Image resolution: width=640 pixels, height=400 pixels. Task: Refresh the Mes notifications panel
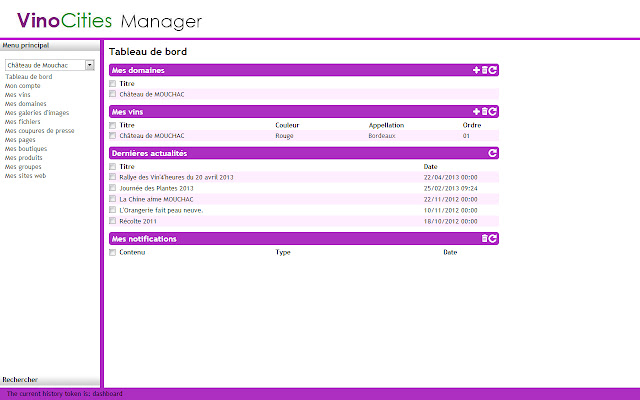[x=493, y=238]
